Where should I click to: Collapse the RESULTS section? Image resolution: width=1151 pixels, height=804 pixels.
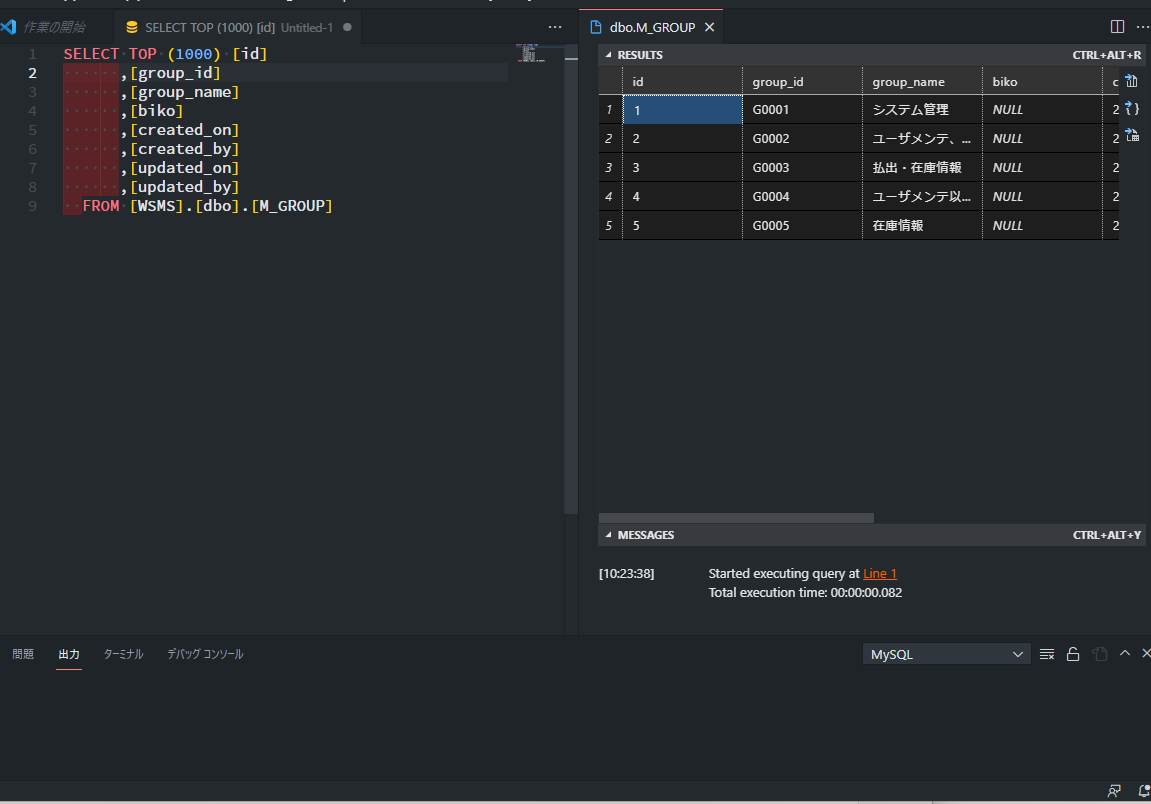click(x=609, y=55)
